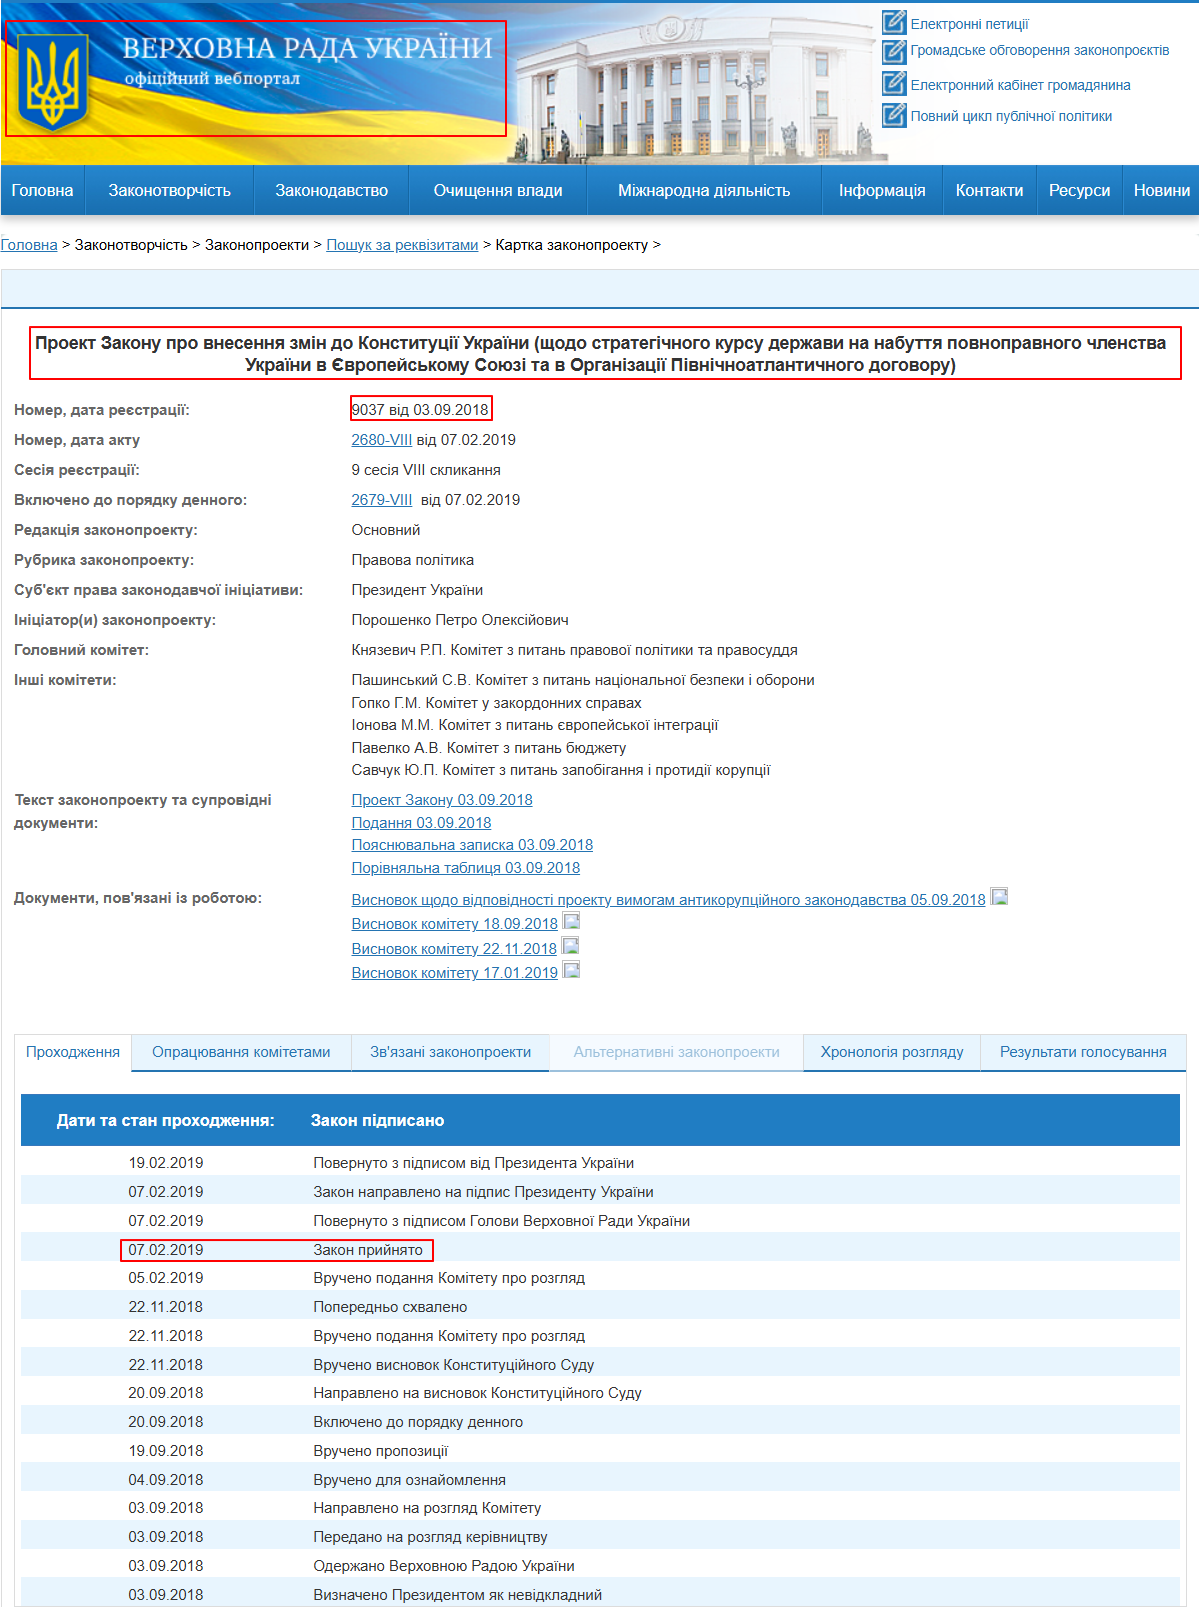Click row Закон направлено на підпис Президенту
Image resolution: width=1199 pixels, height=1607 pixels.
click(x=600, y=1192)
